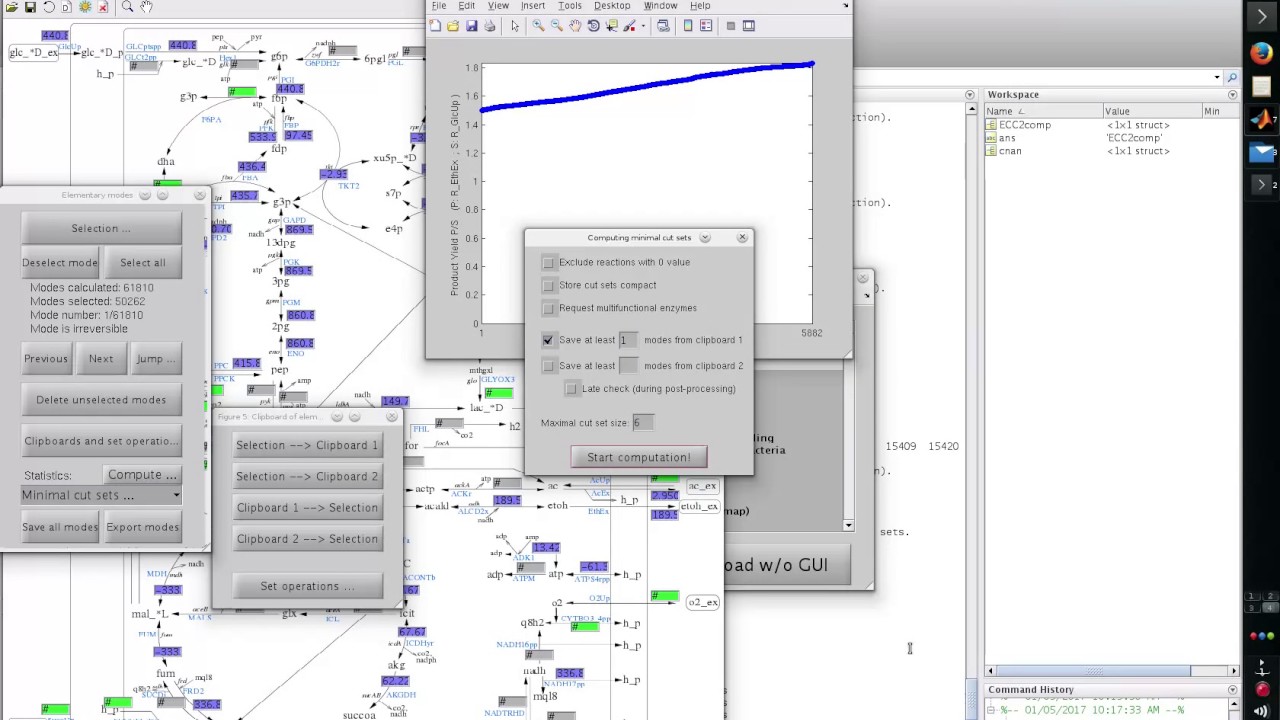The height and width of the screenshot is (720, 1280).
Task: Open the View menu in figure window
Action: point(498,6)
